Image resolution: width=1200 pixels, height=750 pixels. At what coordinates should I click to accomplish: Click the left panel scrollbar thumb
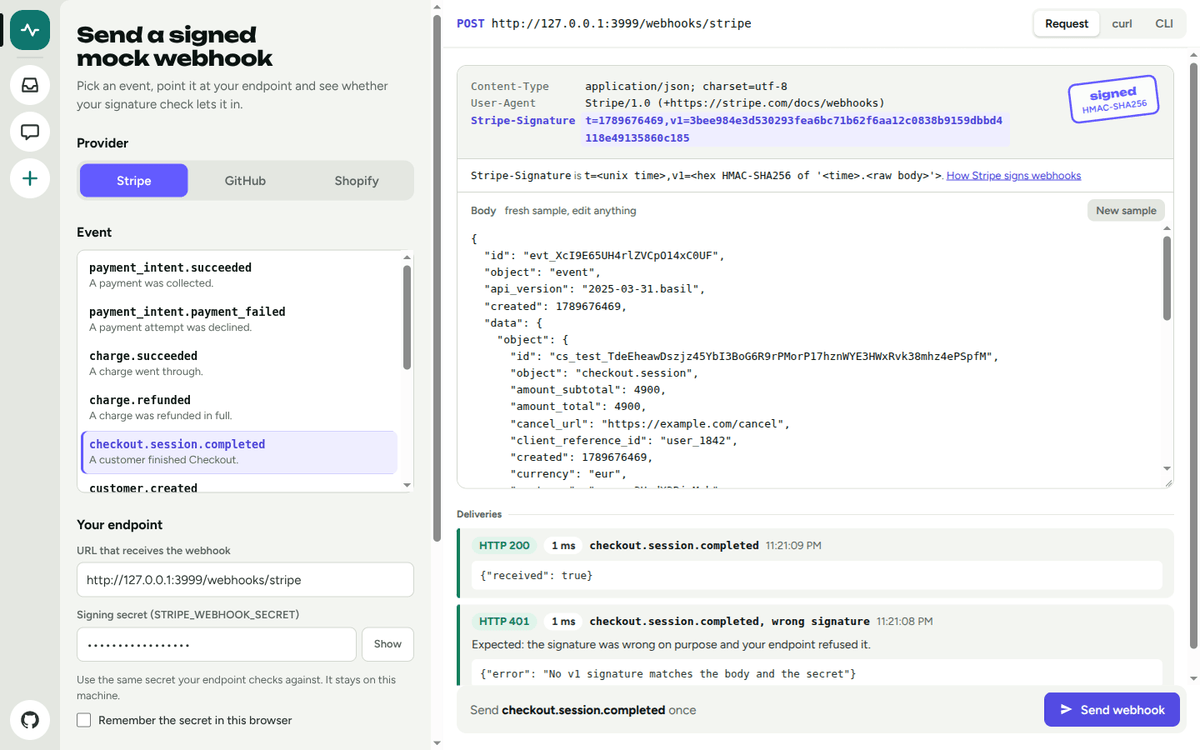[436, 277]
